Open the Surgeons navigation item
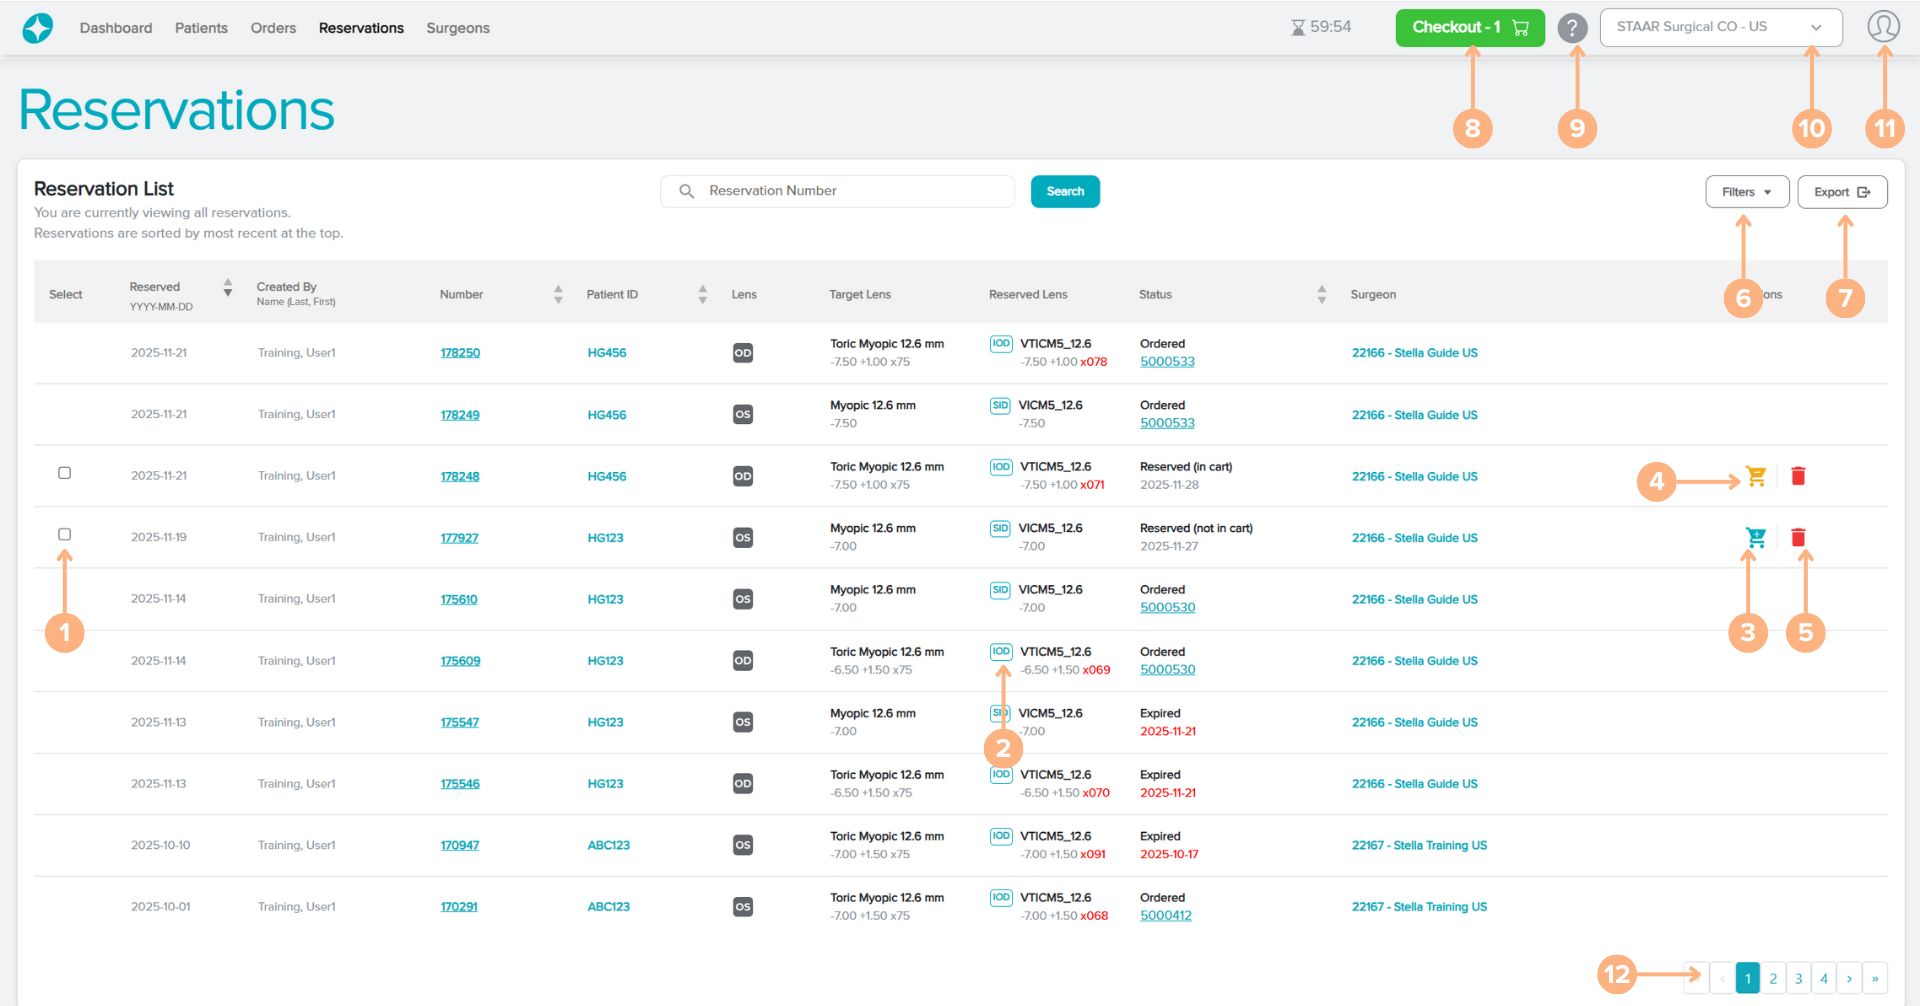Image resolution: width=1920 pixels, height=1006 pixels. tap(458, 28)
